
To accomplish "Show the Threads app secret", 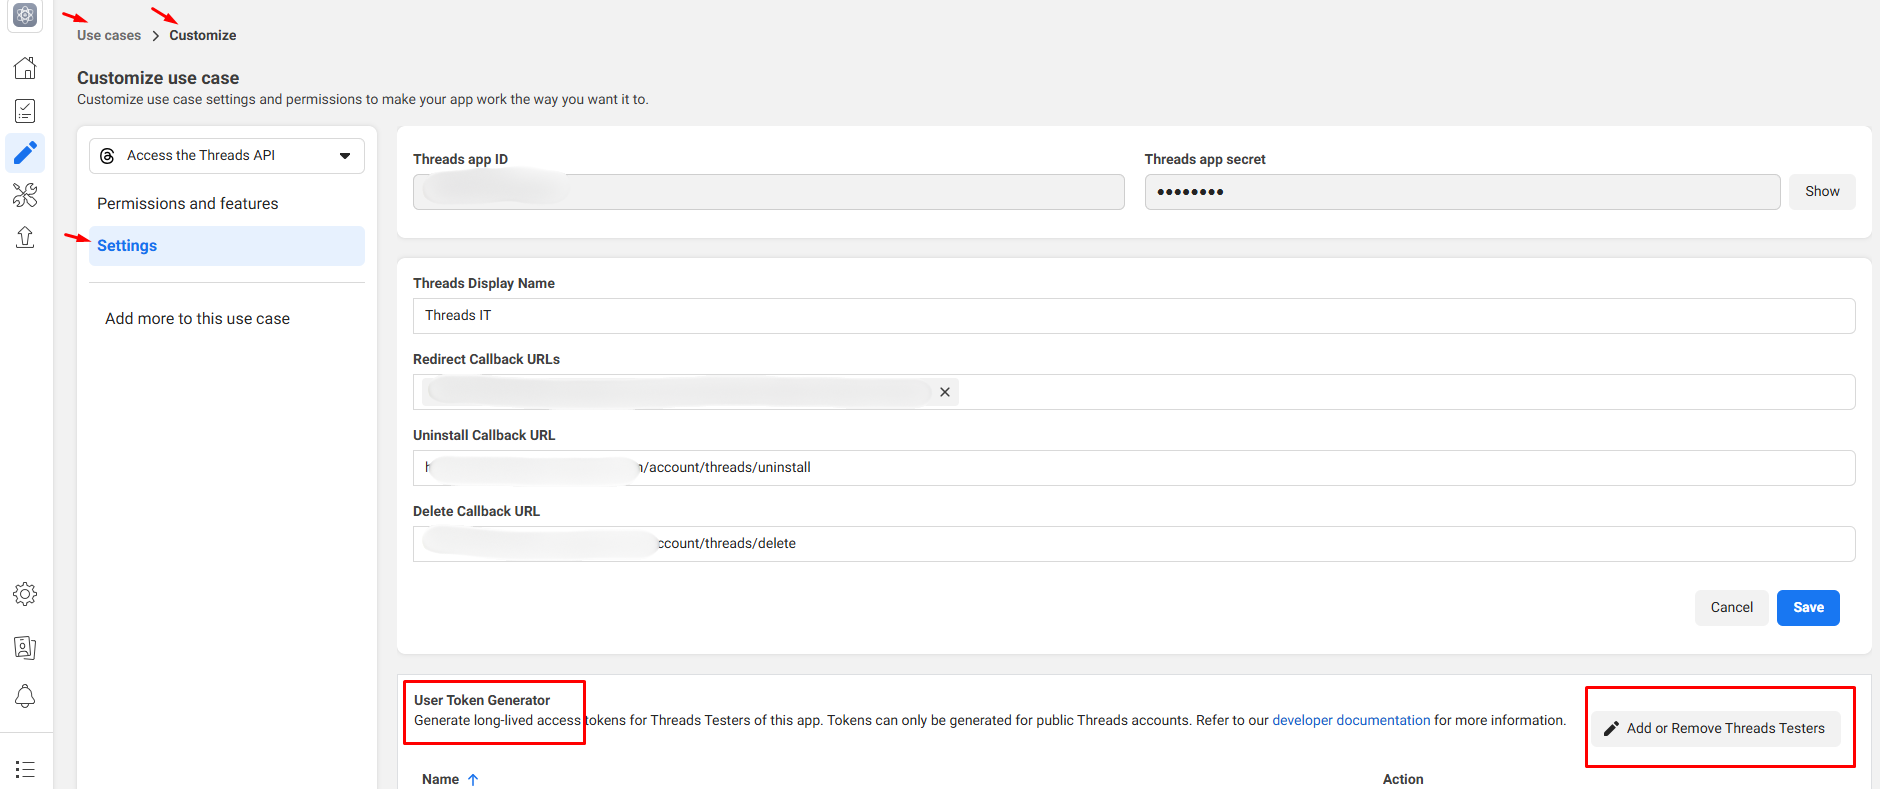I will pos(1821,192).
